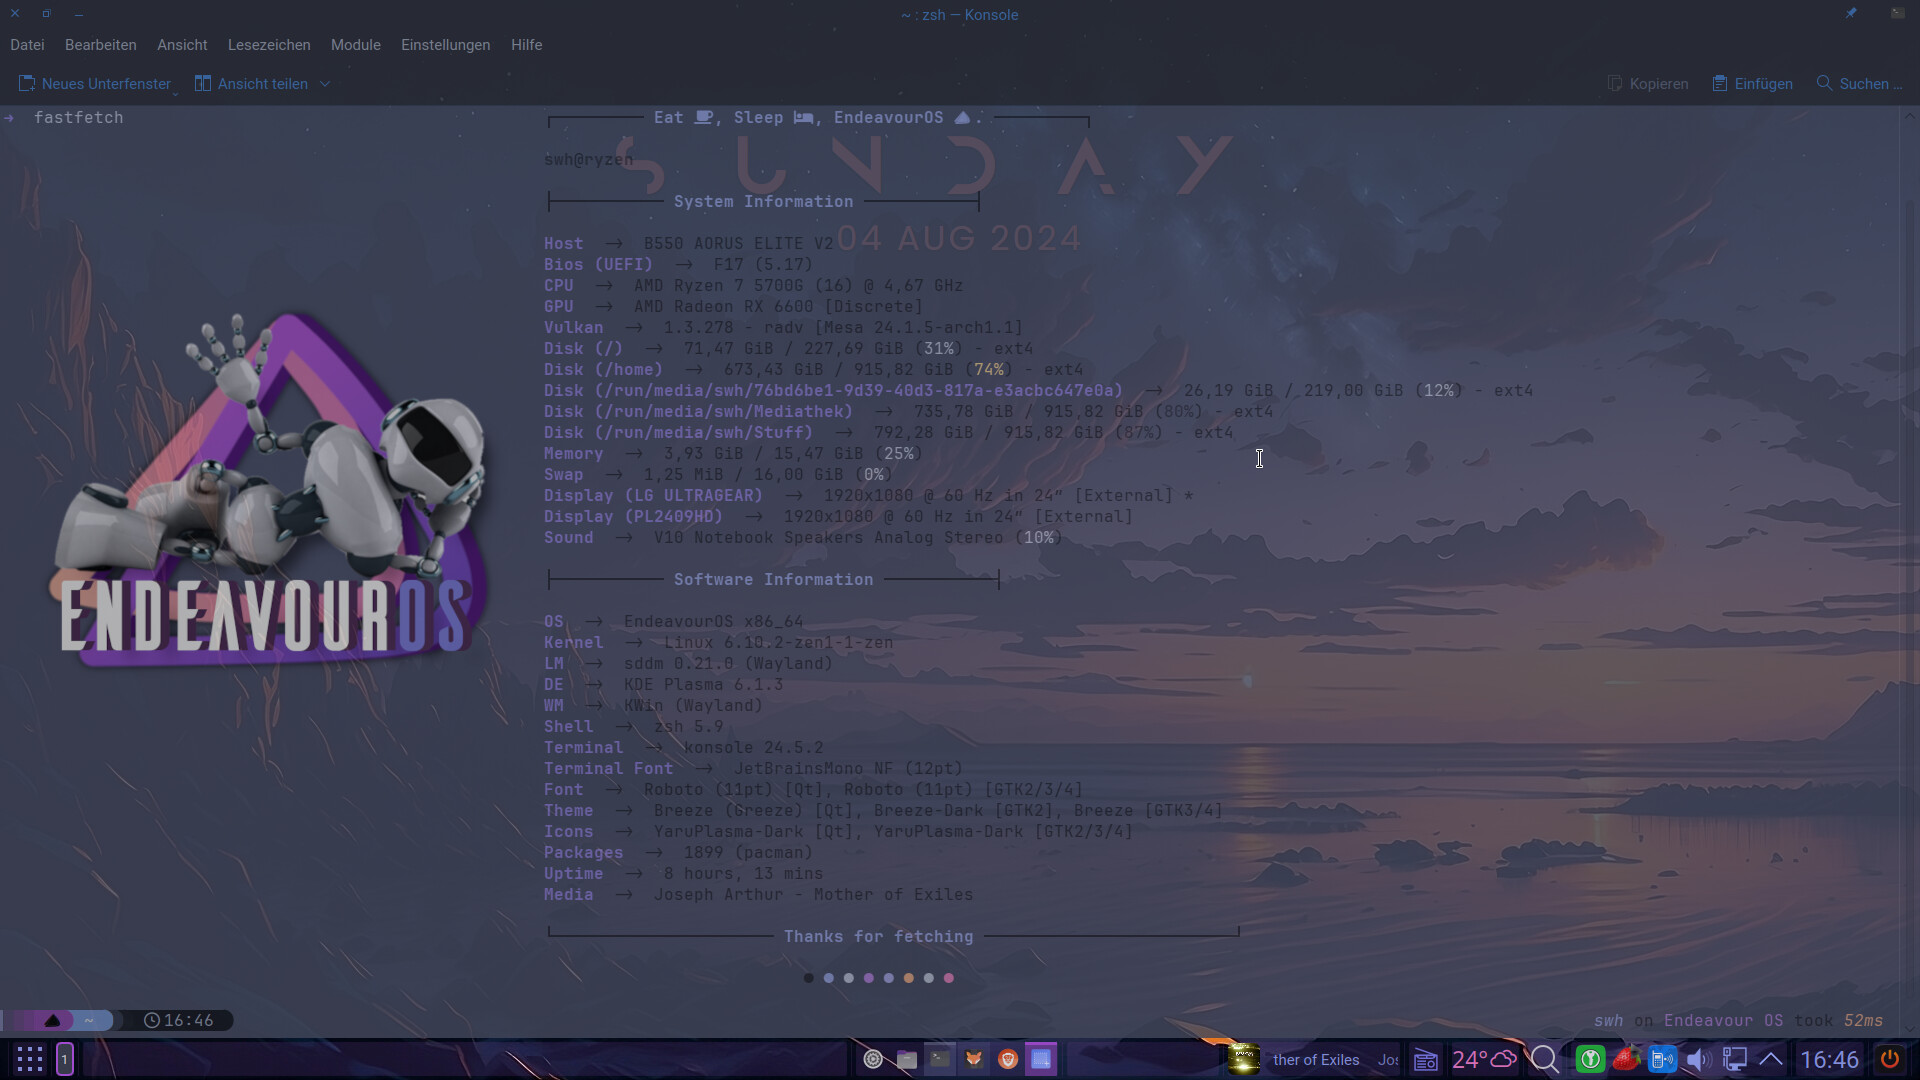Open the Bearbeiten menu
Screen dimensions: 1920x1080
click(x=100, y=45)
